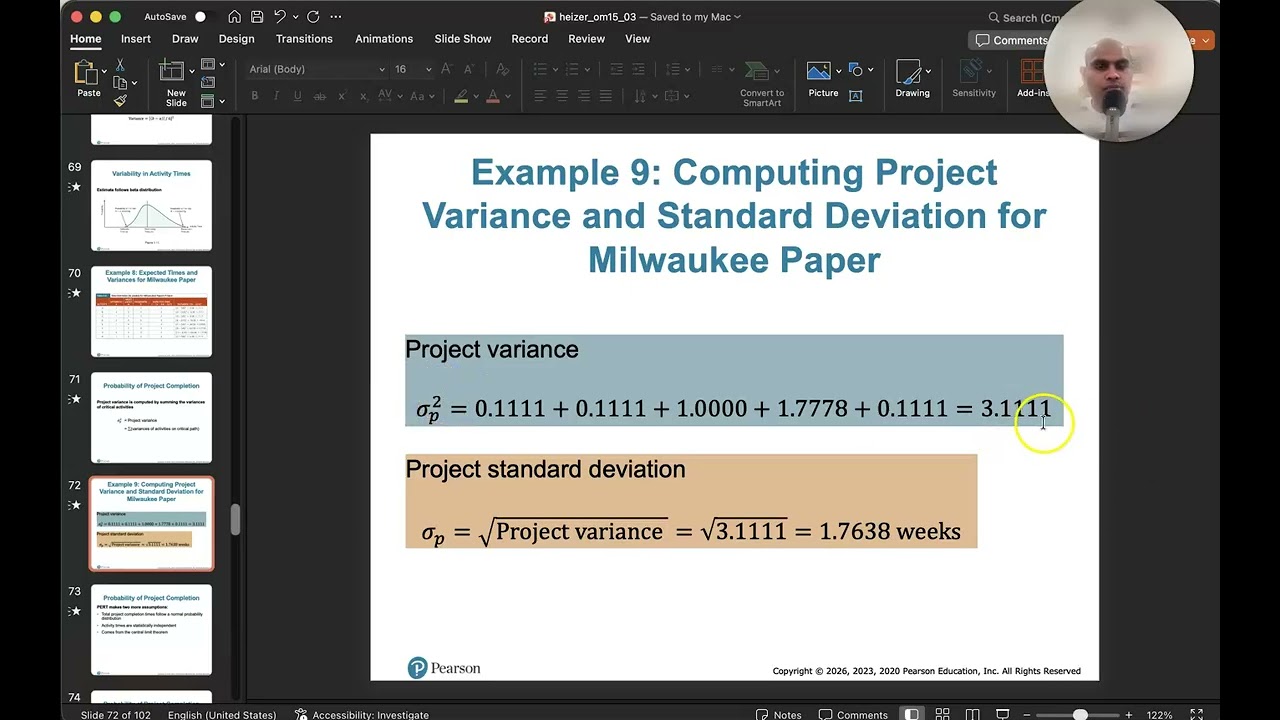
Task: Expand the Paste options arrow
Action: (104, 71)
